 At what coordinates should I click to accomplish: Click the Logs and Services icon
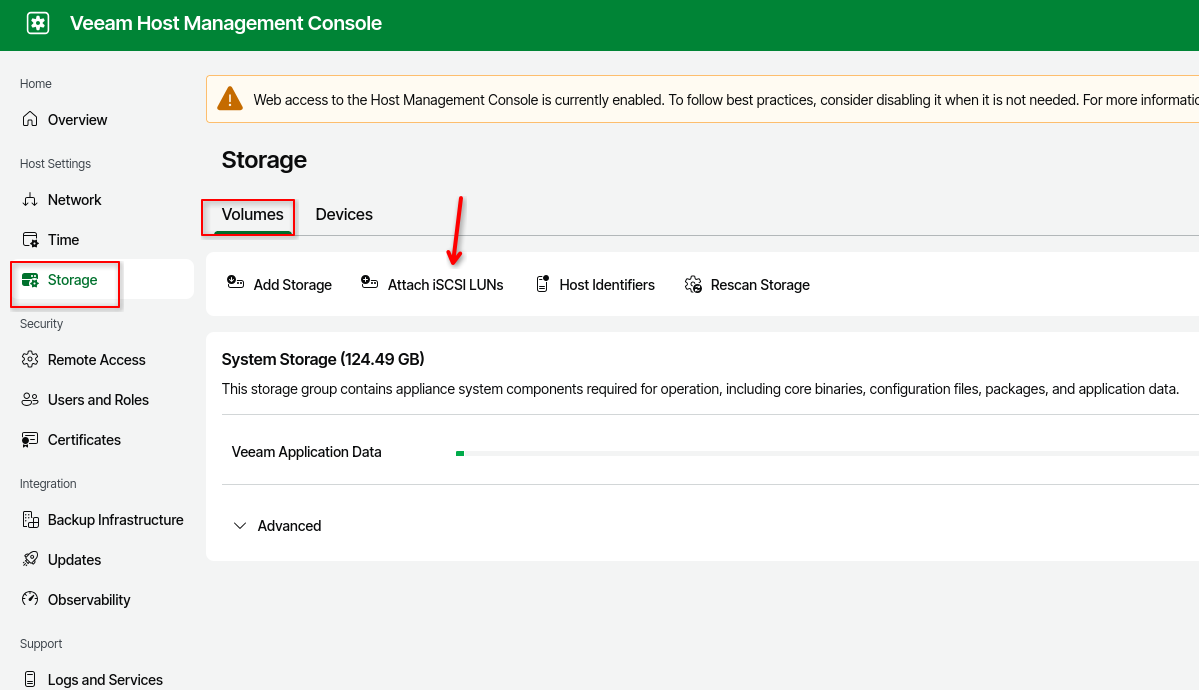30,679
